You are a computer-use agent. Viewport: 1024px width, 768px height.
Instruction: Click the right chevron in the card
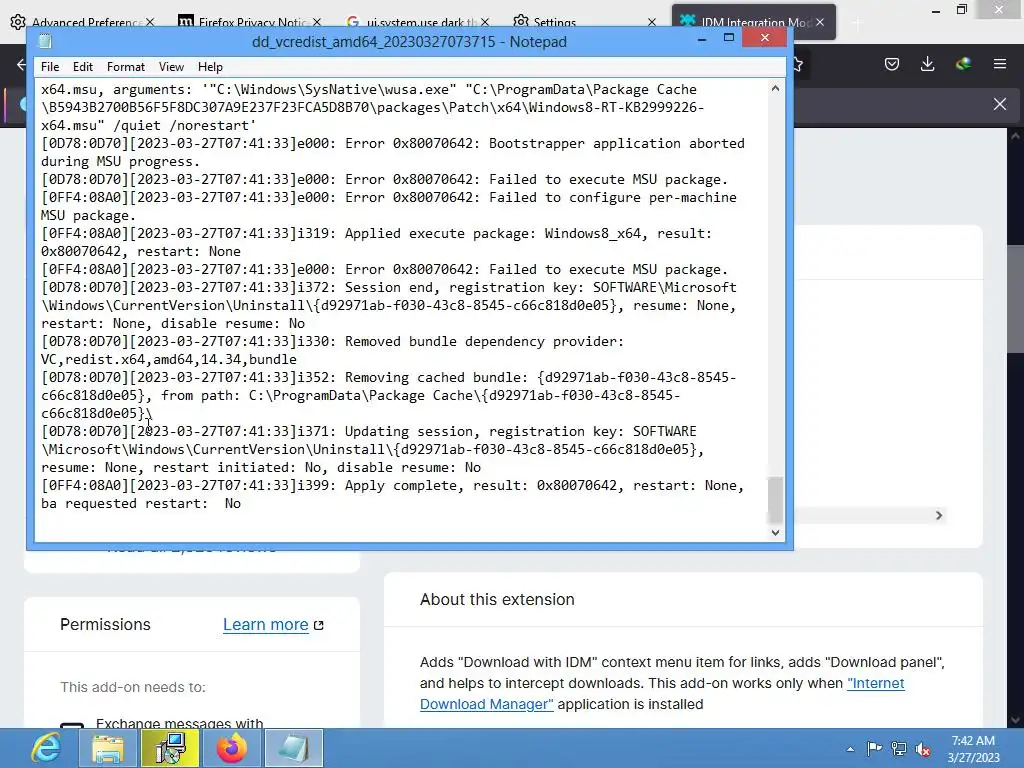tap(939, 515)
